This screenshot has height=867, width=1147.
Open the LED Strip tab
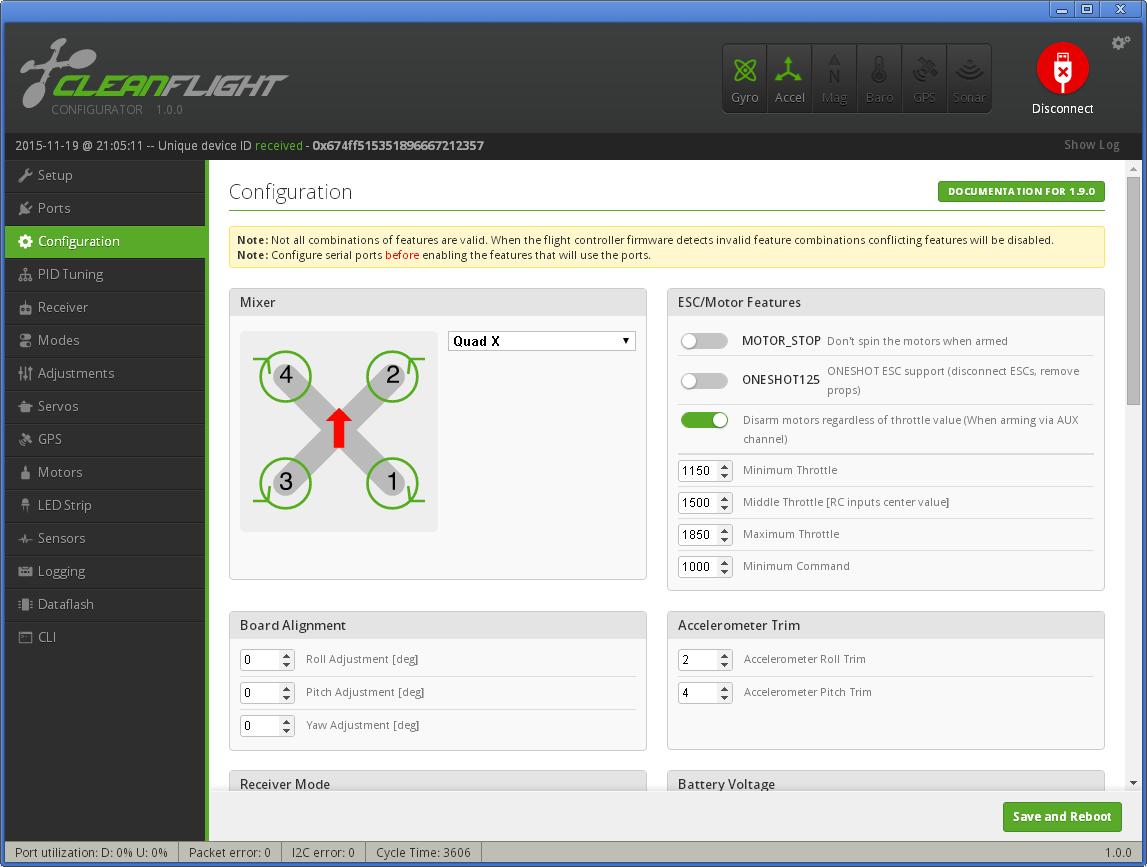(x=105, y=505)
